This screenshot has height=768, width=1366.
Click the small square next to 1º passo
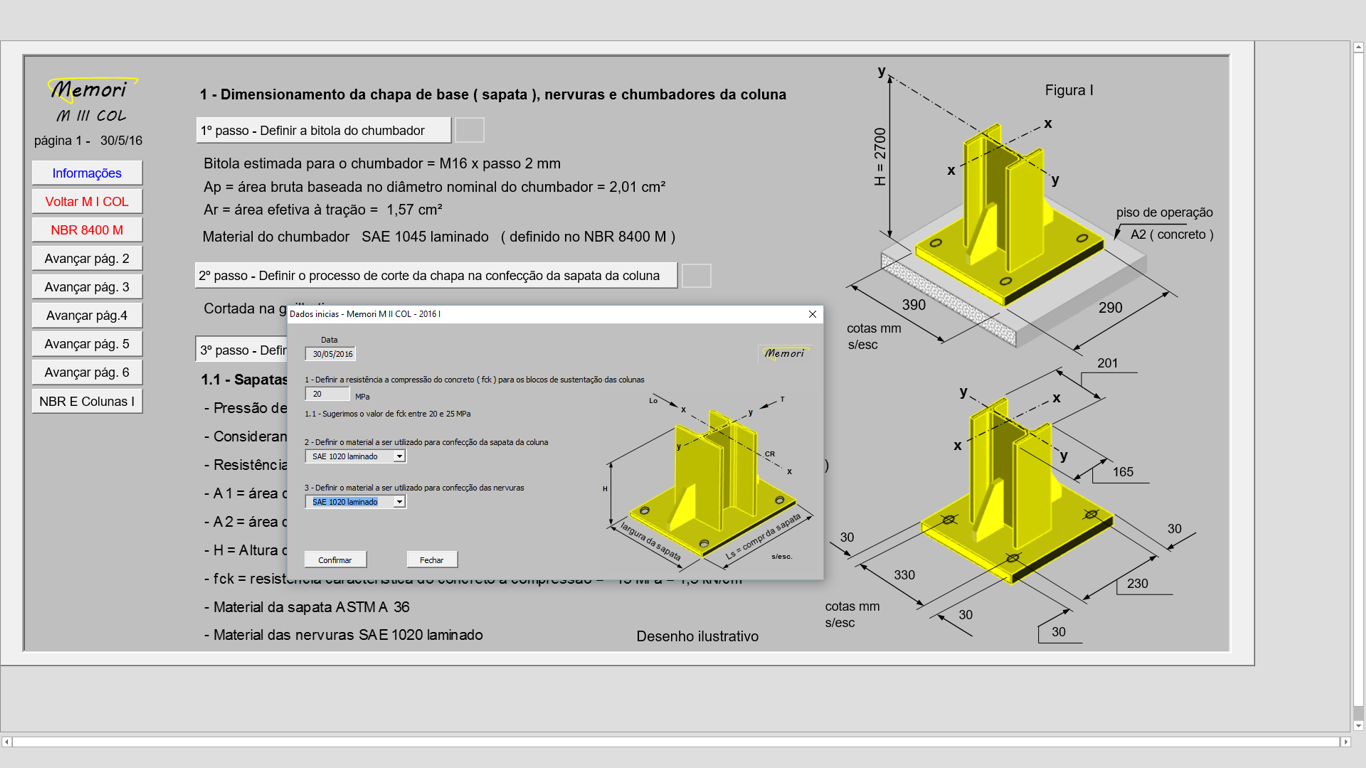(470, 130)
